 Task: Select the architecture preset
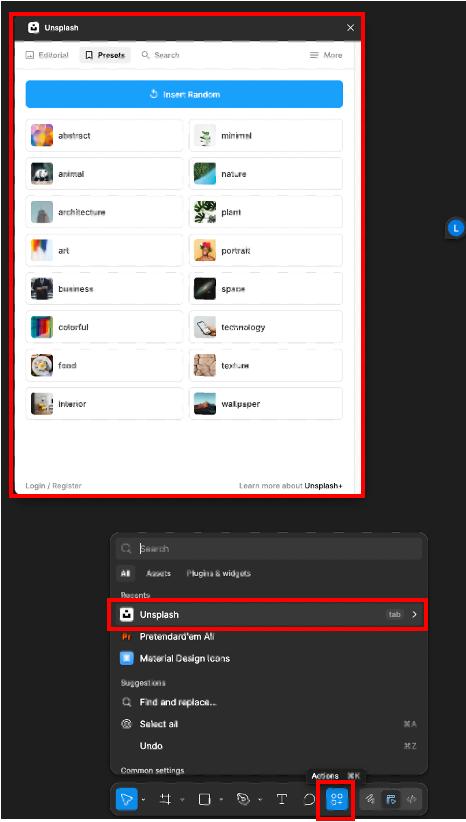104,212
